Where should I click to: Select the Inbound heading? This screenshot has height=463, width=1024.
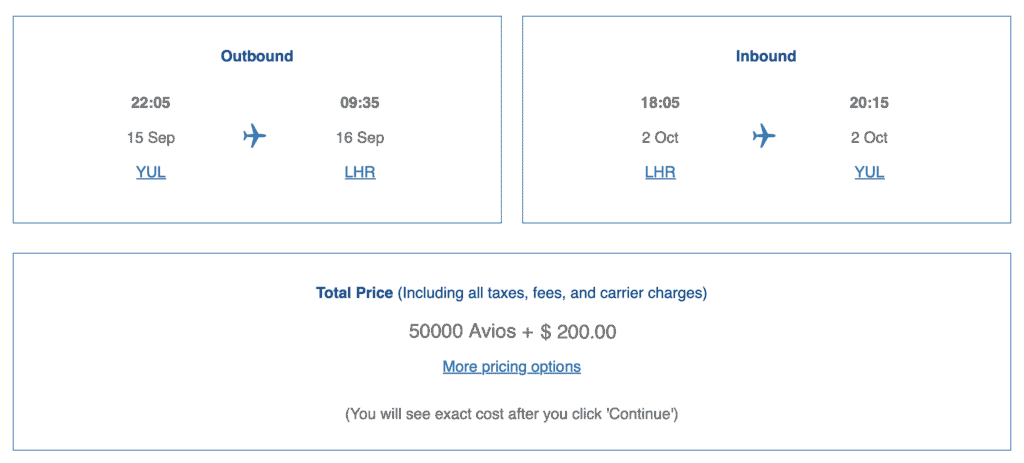pos(766,56)
